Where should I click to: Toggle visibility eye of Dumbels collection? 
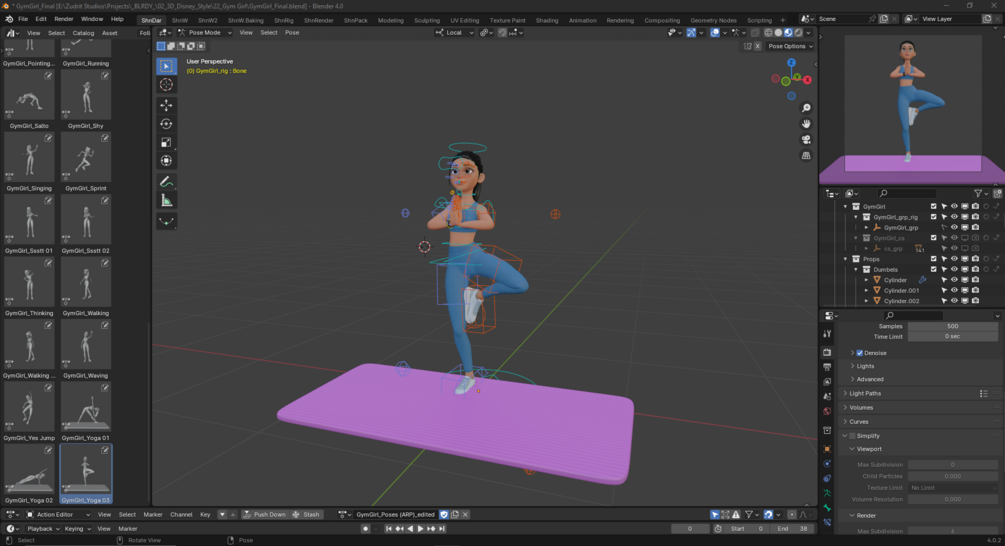(x=954, y=269)
